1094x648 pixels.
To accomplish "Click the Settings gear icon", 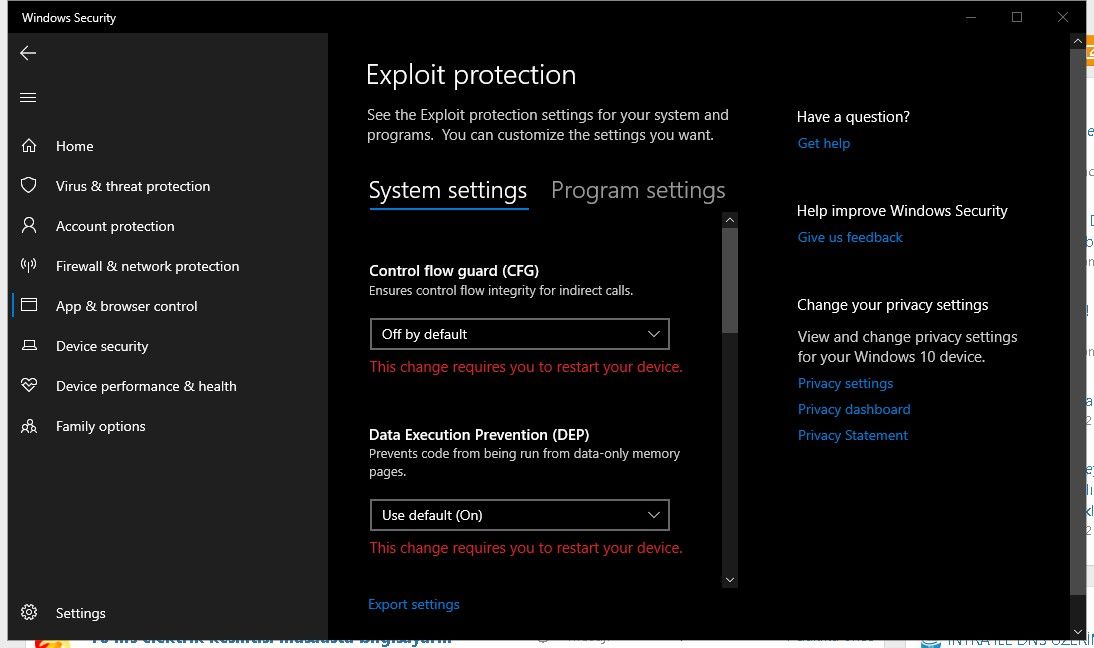I will (x=29, y=613).
